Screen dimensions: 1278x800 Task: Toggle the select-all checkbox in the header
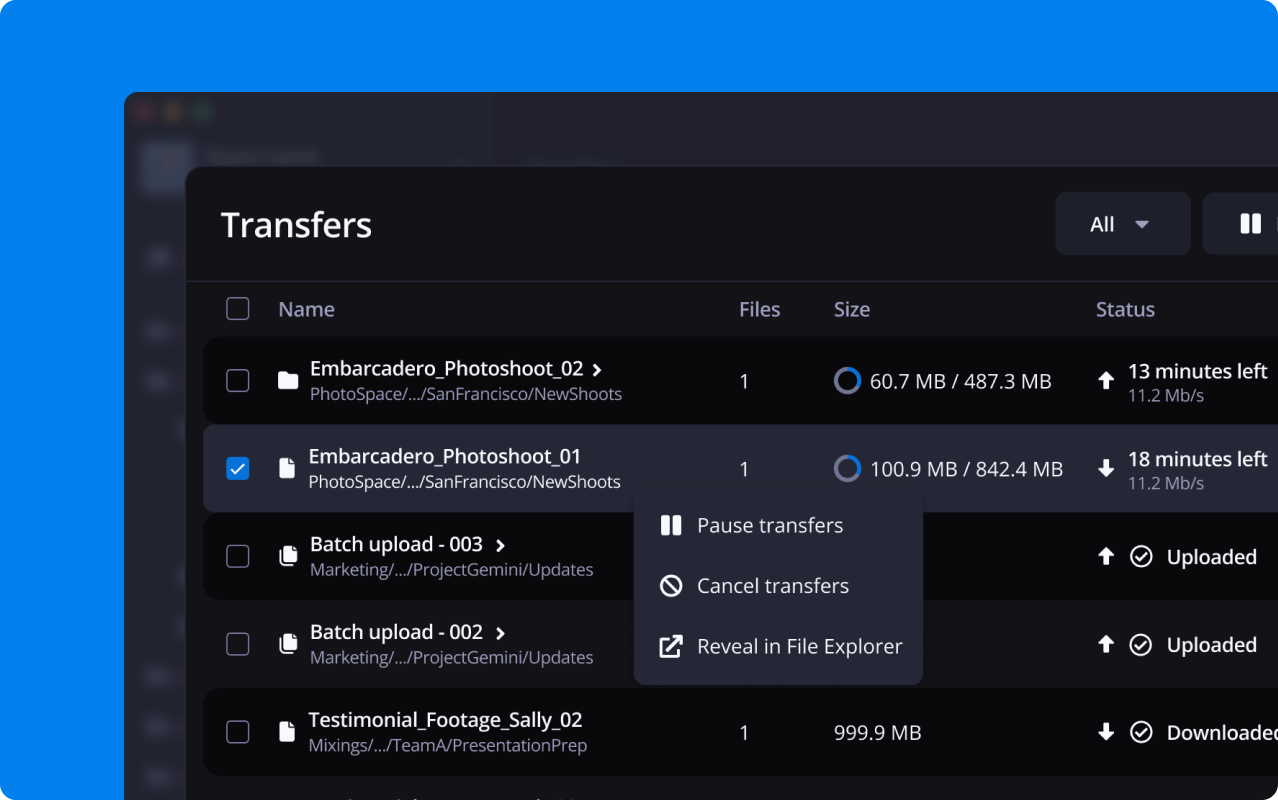[x=237, y=309]
